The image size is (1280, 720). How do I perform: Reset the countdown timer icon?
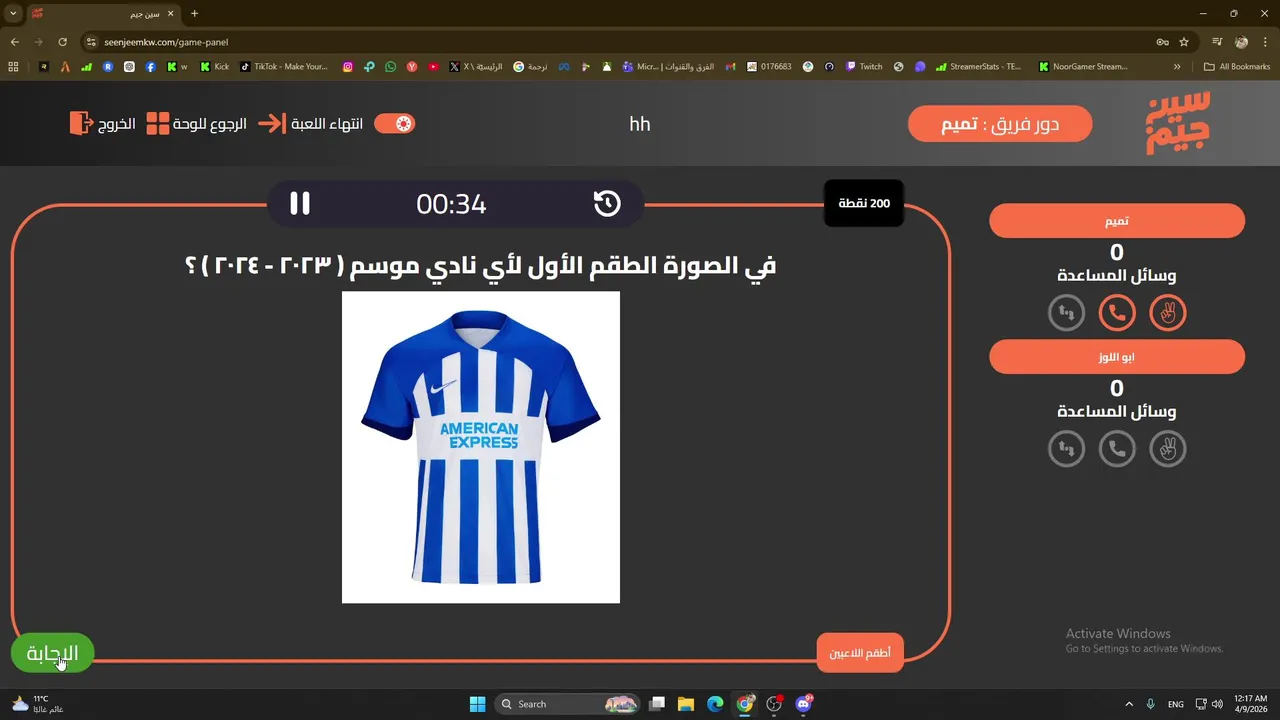pos(607,204)
